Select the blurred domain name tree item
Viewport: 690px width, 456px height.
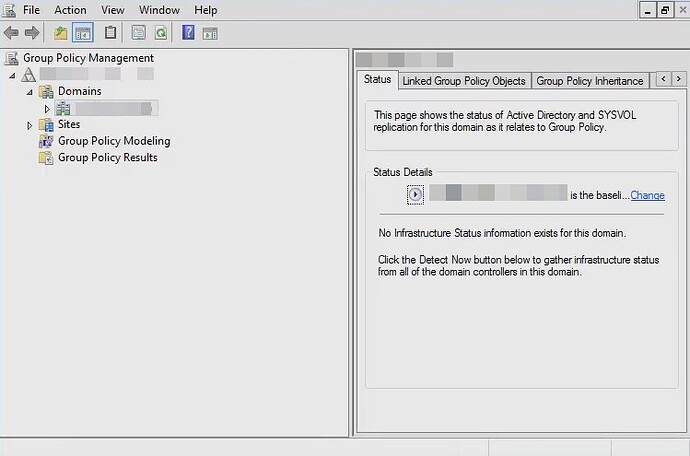tap(114, 108)
